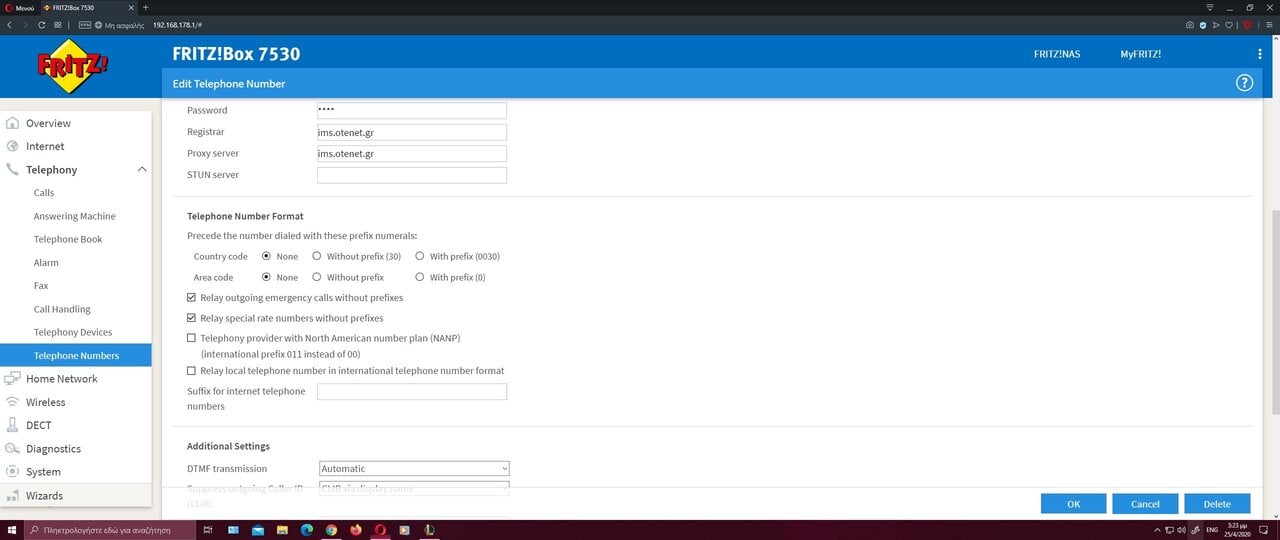Open the MyFRITZ! link

[1141, 54]
